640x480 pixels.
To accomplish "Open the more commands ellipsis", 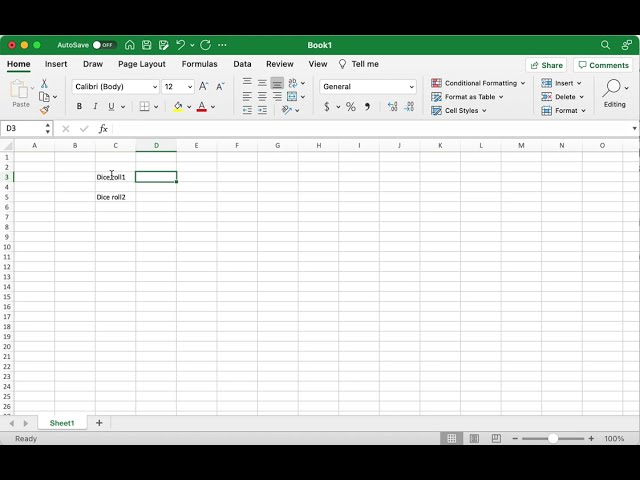I will point(222,45).
